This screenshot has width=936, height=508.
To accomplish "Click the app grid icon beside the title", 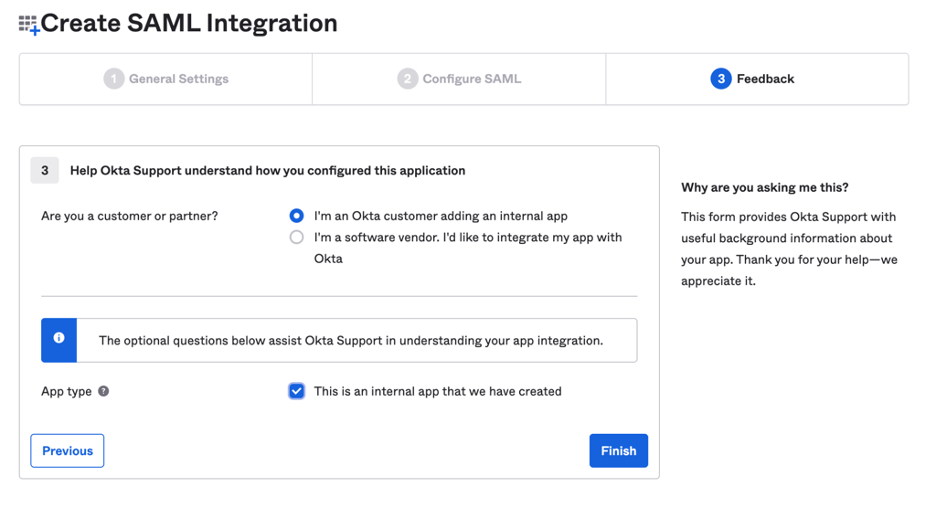I will coord(28,24).
